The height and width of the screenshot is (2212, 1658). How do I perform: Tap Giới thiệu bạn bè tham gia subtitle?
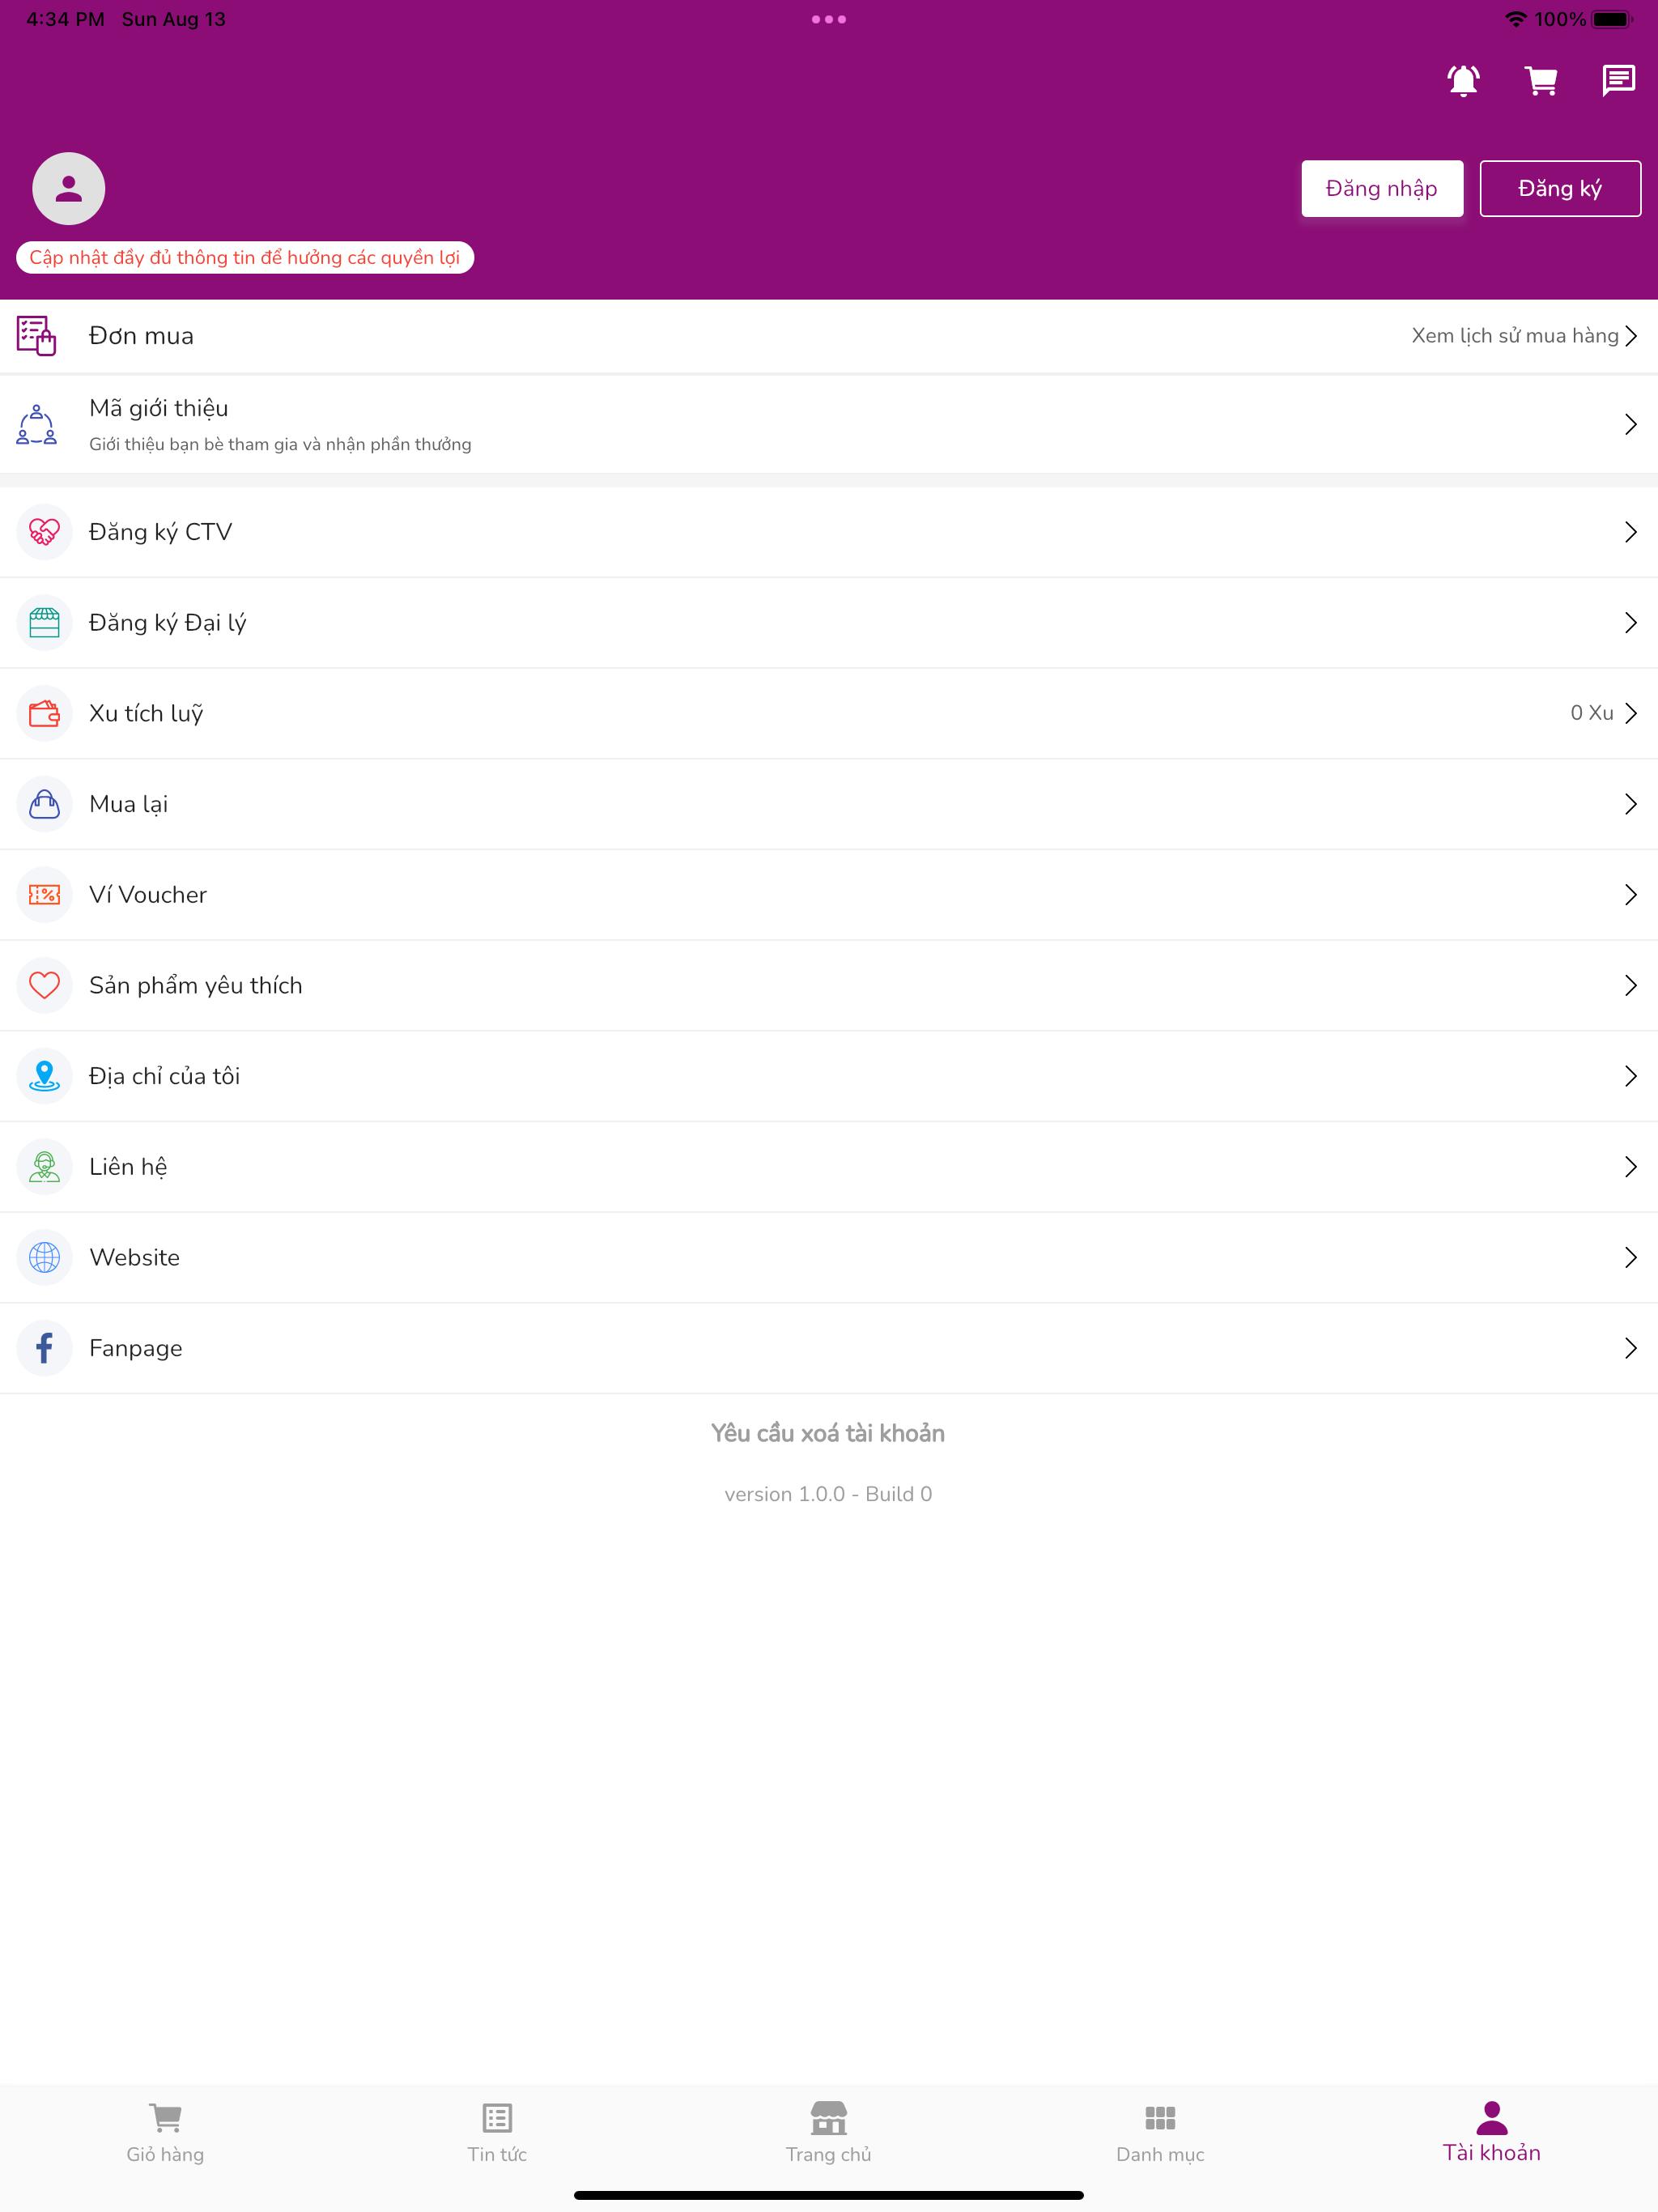tap(280, 444)
